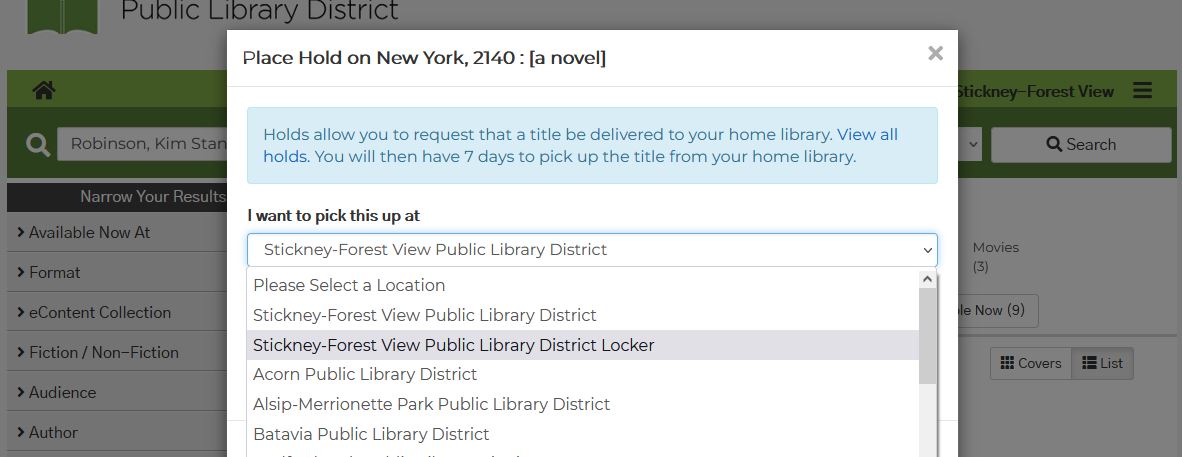
Task: Click the search field with Robinson, Kim Stanley
Action: [x=142, y=144]
